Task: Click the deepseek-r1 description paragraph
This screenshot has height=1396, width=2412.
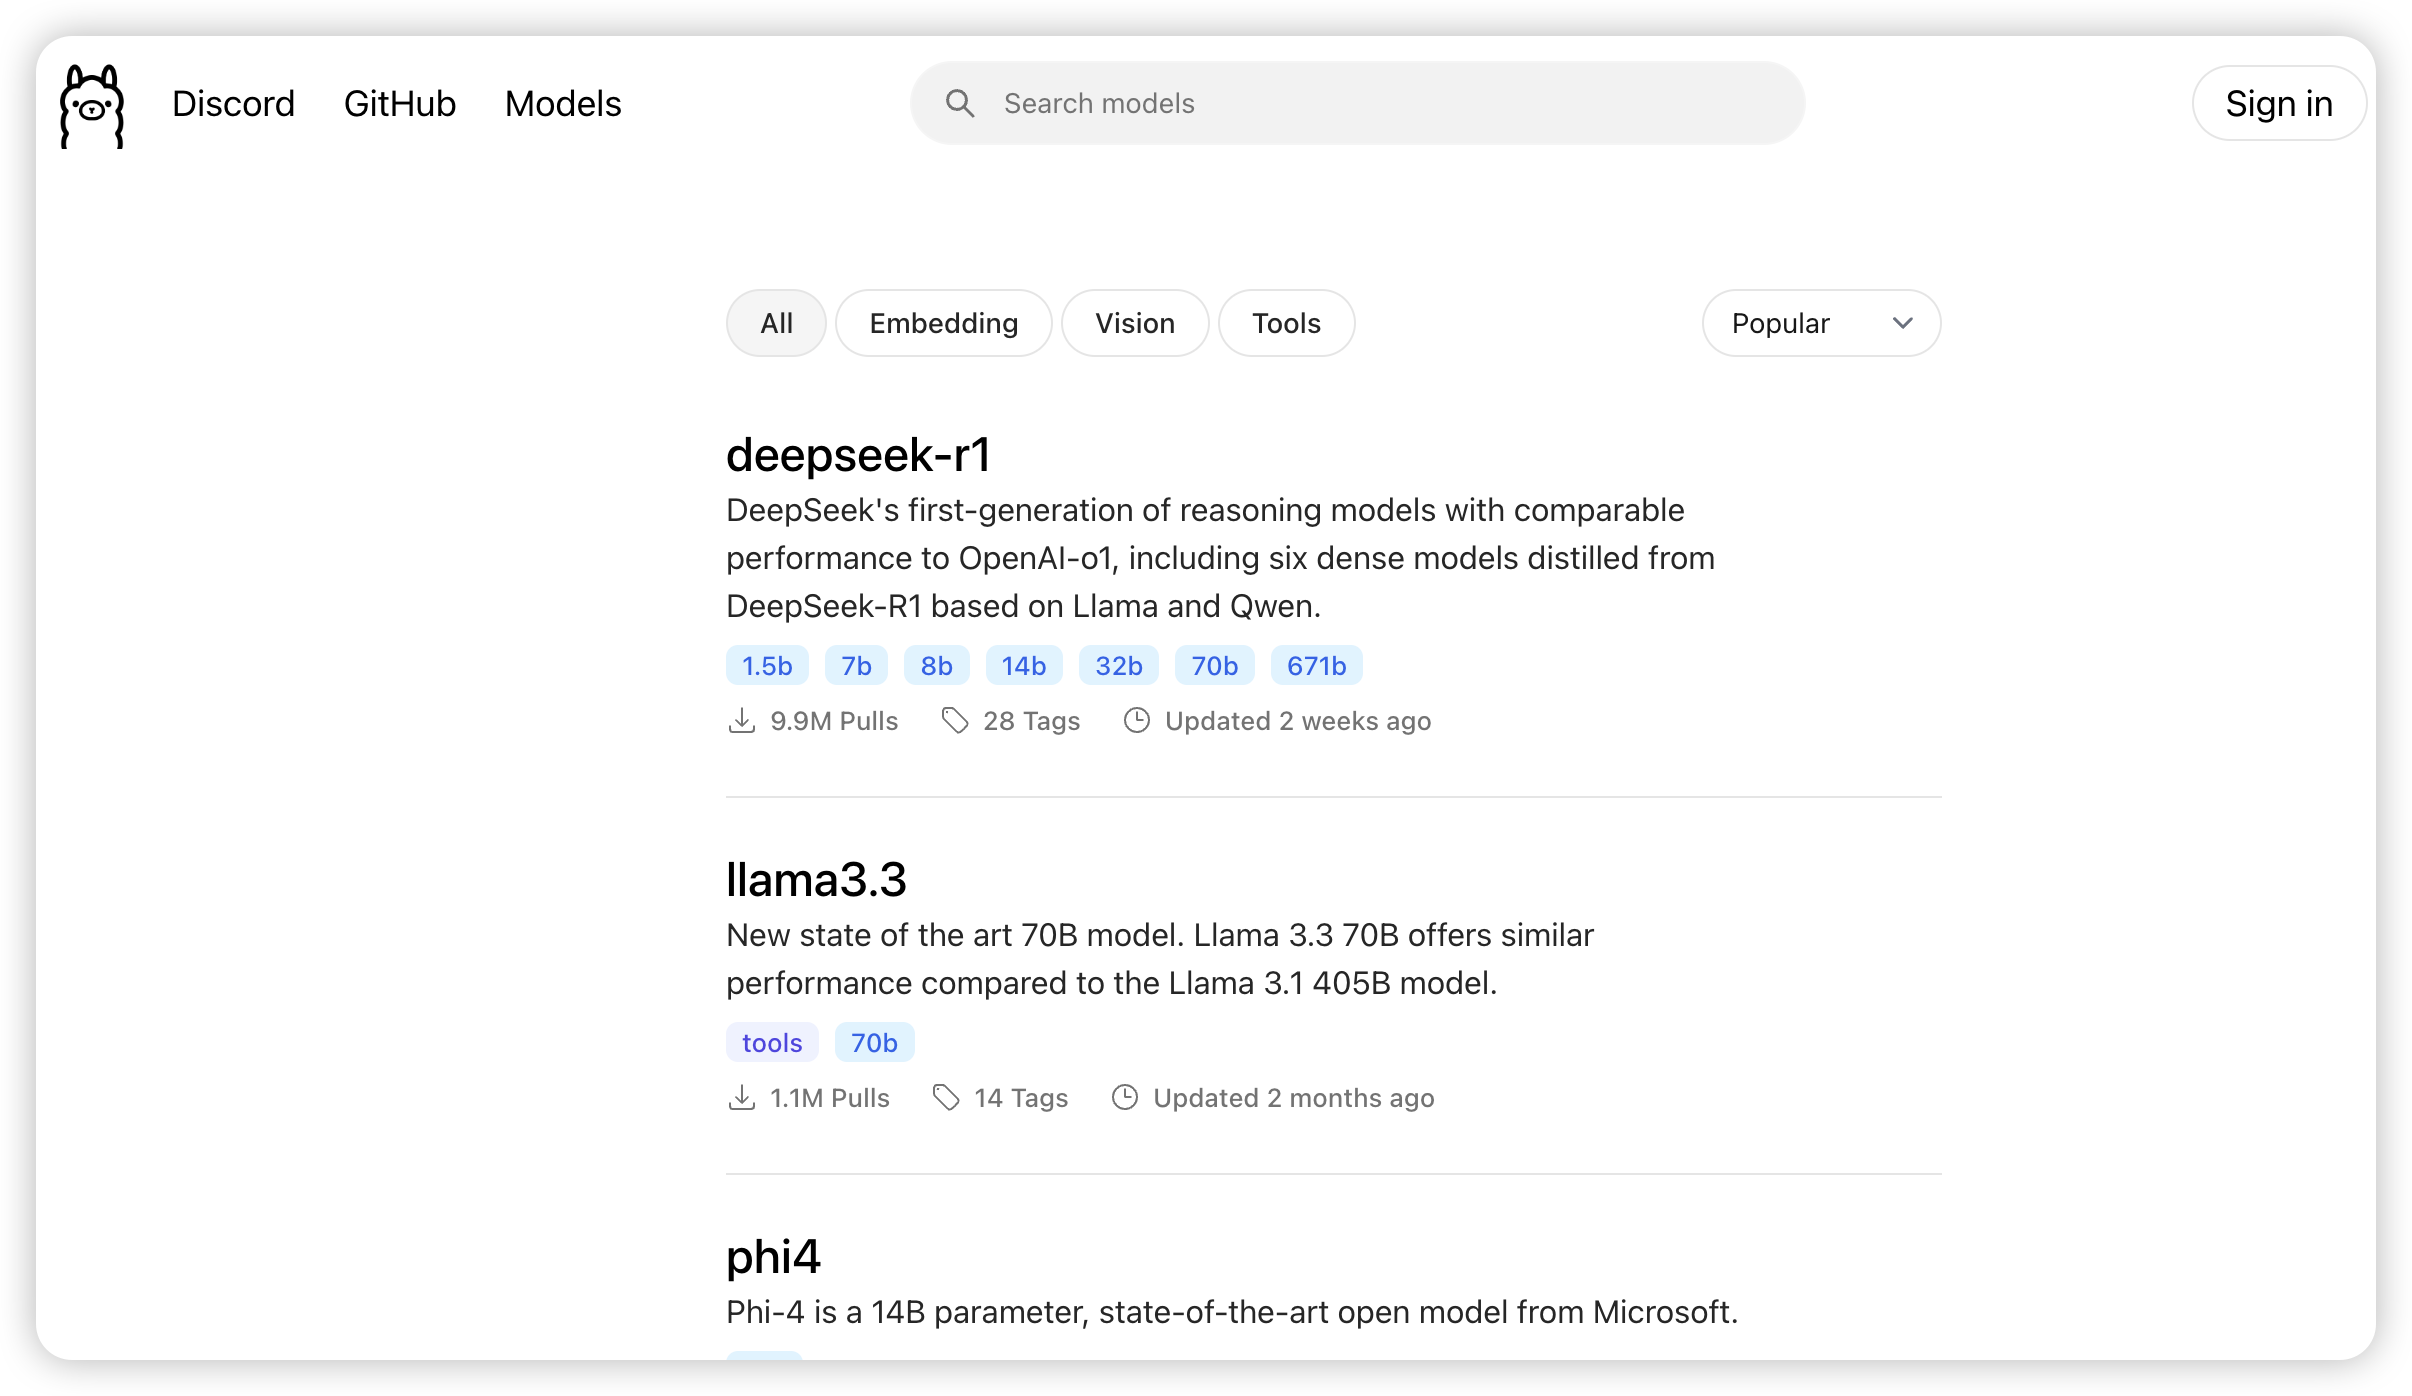Action: [x=1220, y=558]
